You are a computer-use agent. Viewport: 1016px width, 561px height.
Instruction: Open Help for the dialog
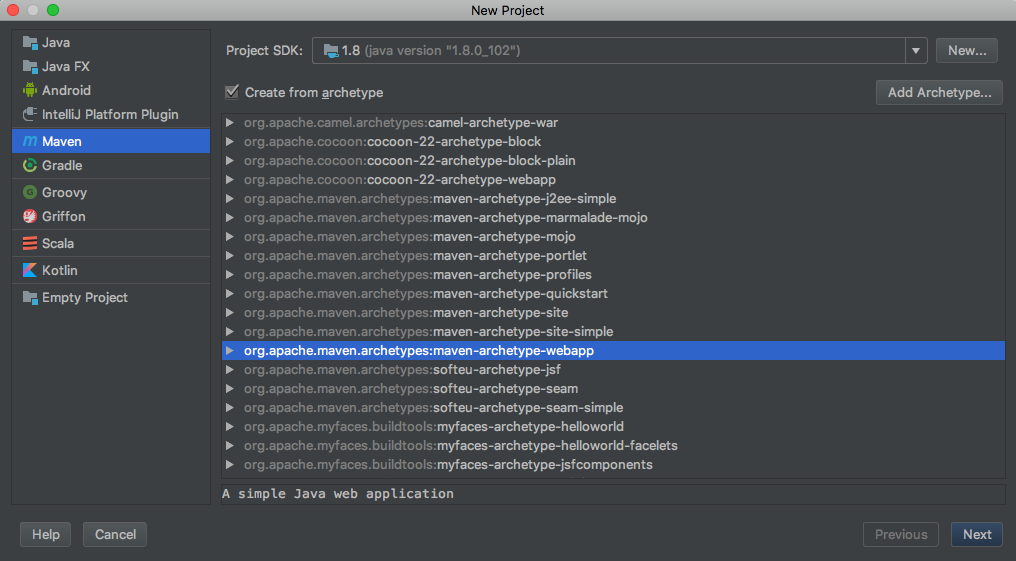point(45,534)
